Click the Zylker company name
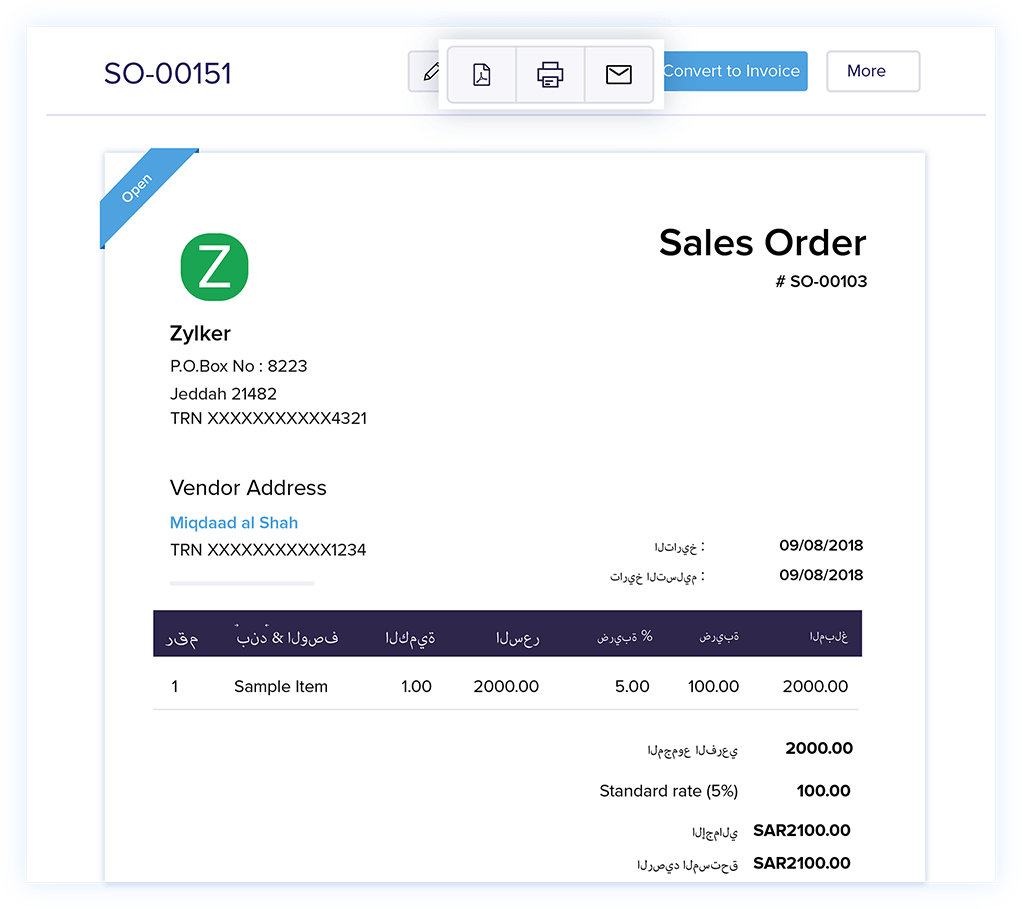 coord(200,334)
